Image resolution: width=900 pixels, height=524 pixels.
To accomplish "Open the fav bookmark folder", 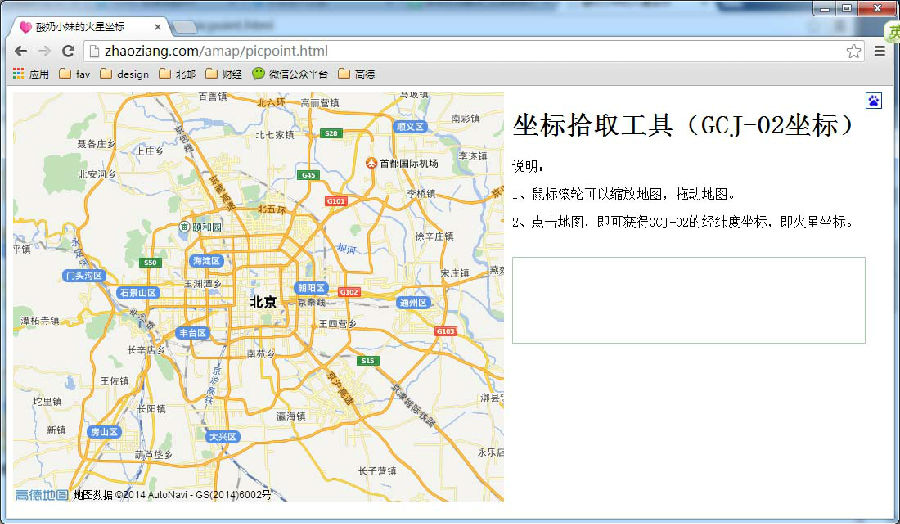I will point(75,74).
